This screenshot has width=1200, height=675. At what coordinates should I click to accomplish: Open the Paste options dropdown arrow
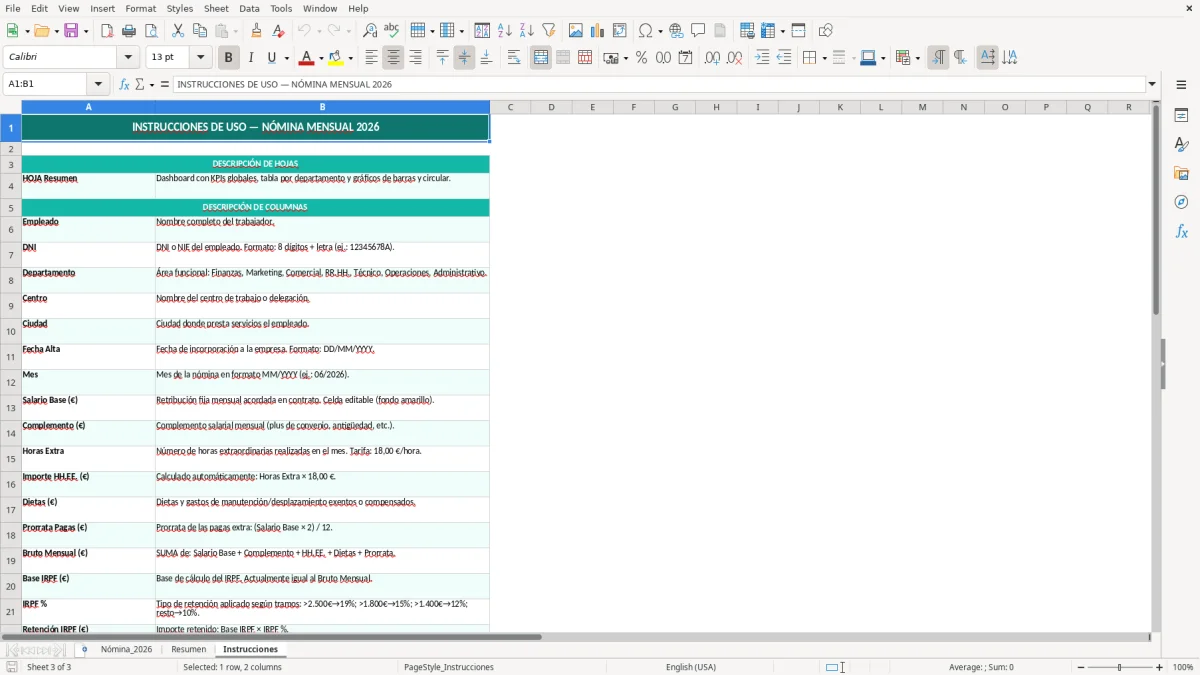235,31
